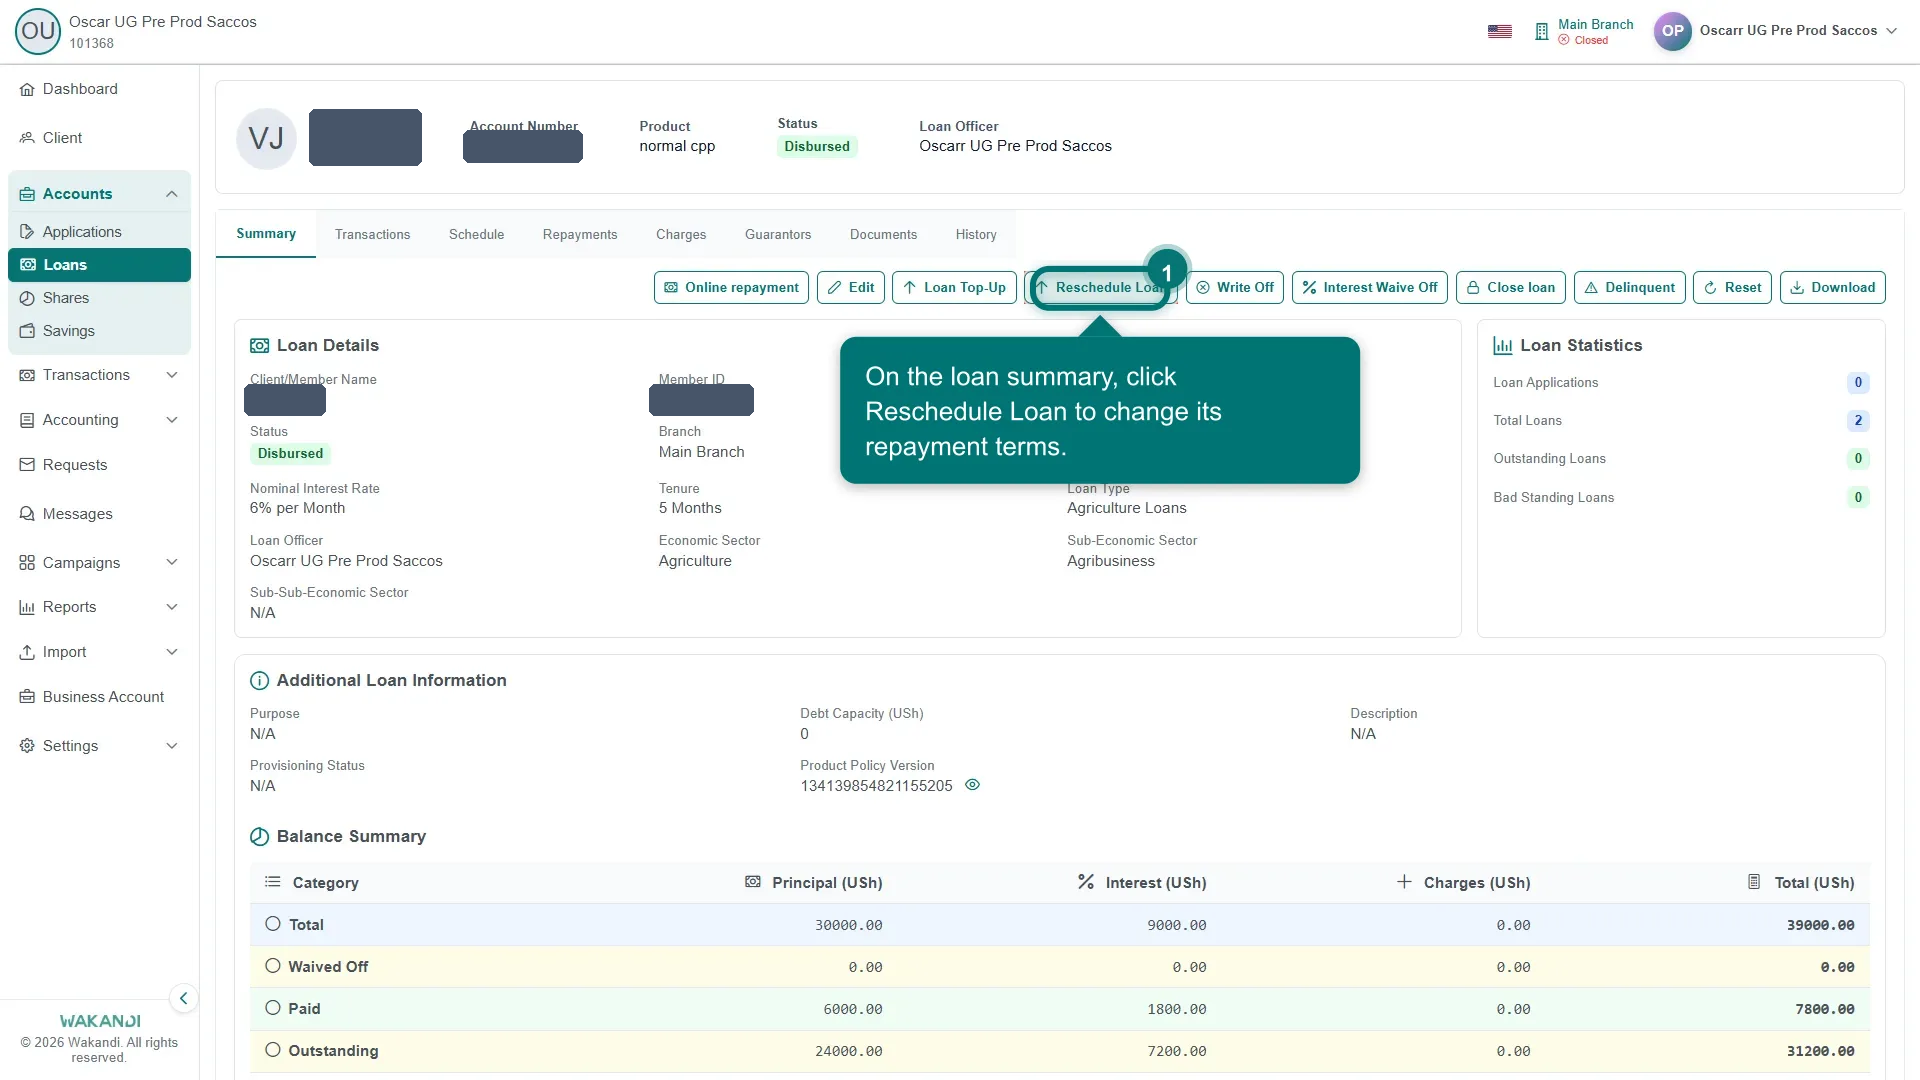This screenshot has height=1080, width=1920.
Task: Click the Total column document icon
Action: [1754, 882]
